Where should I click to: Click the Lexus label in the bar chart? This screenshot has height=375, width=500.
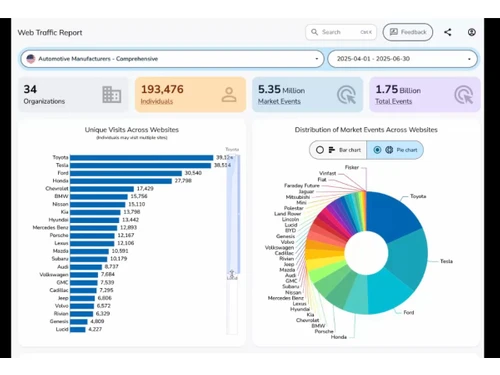tap(61, 243)
